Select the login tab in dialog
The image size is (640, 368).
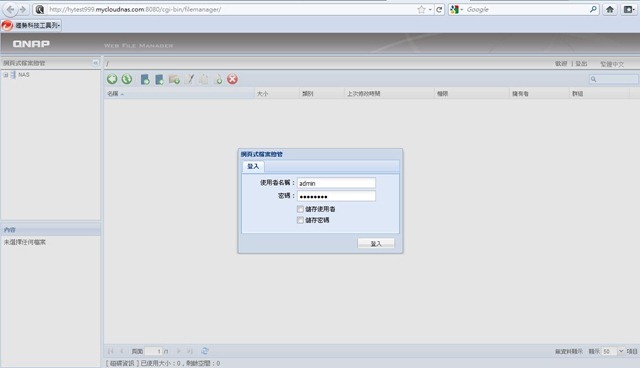tap(253, 166)
